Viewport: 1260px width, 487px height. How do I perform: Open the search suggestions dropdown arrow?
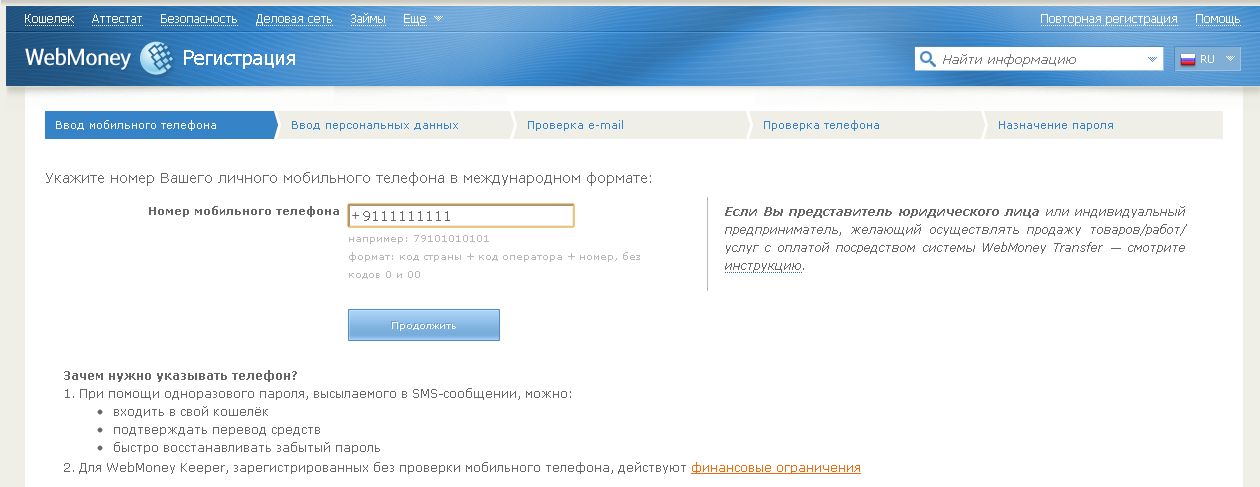[x=1152, y=60]
